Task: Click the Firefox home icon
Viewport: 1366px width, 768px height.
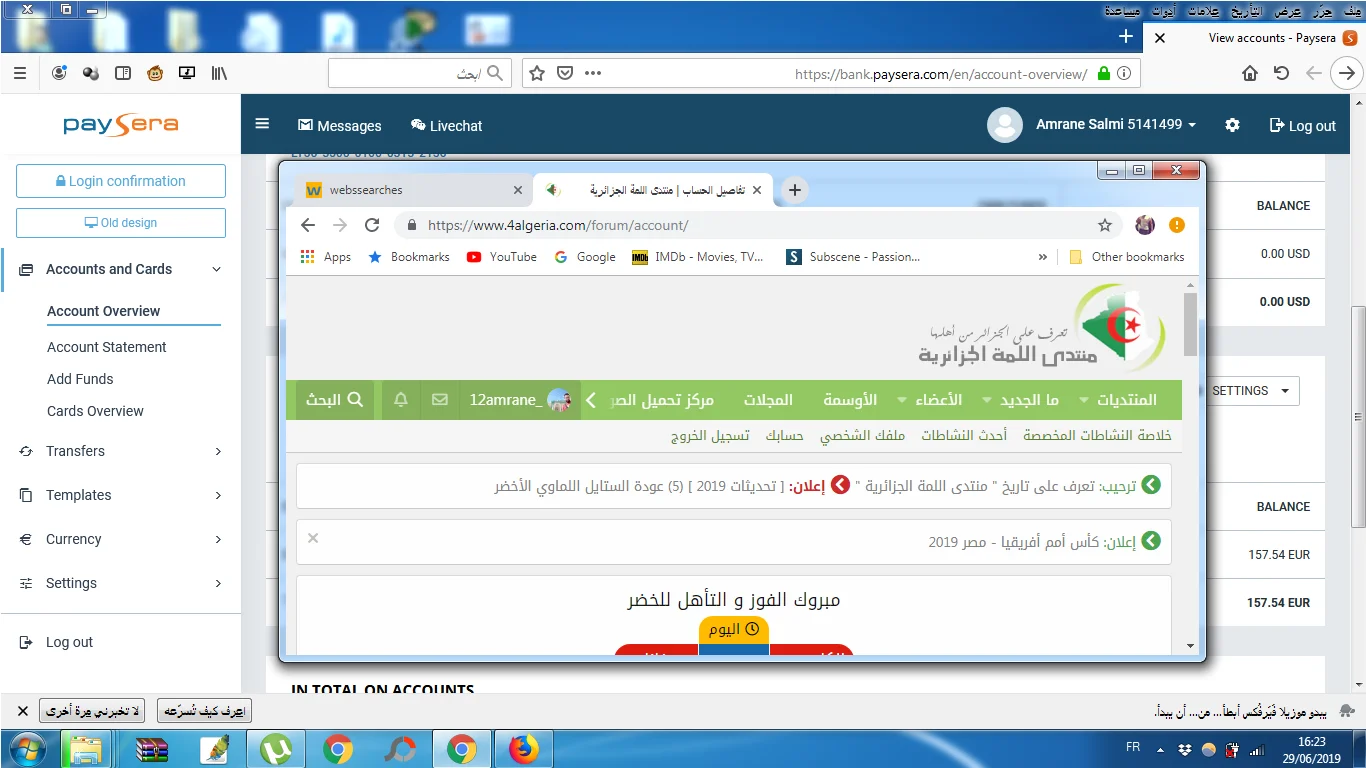Action: click(1249, 73)
